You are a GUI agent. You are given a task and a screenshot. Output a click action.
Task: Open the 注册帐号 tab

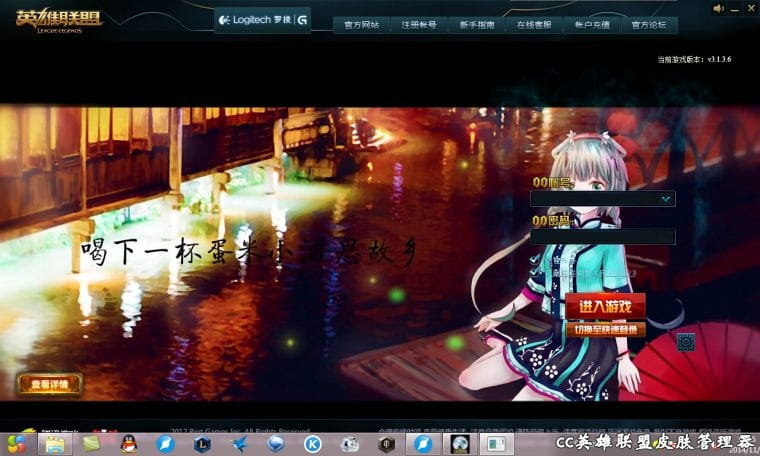[419, 25]
